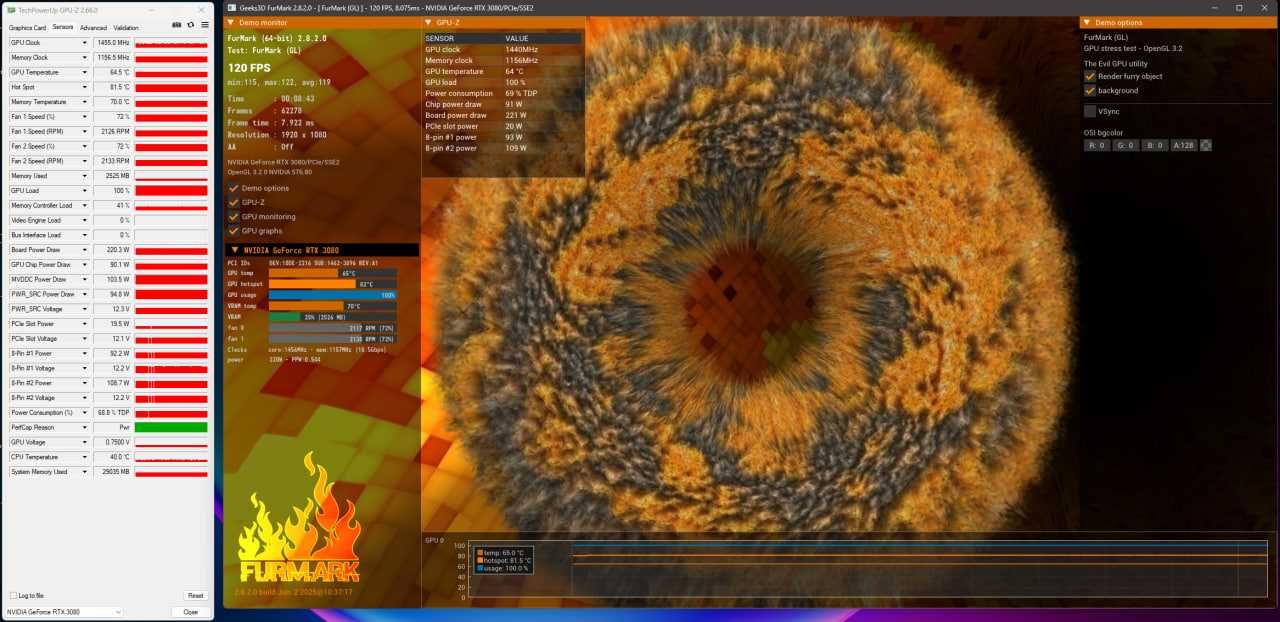Open the CPU Temperature sensor dropdown
The width and height of the screenshot is (1280, 622).
(x=85, y=457)
